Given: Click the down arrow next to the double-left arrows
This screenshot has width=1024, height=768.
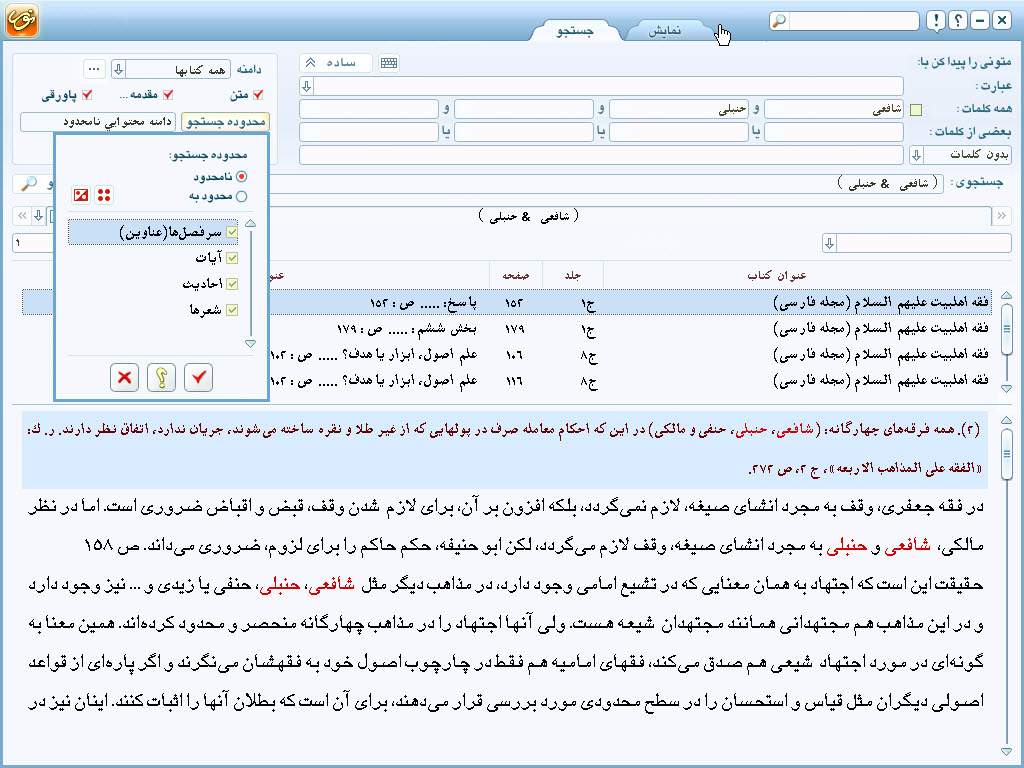Looking at the screenshot, I should (39, 216).
